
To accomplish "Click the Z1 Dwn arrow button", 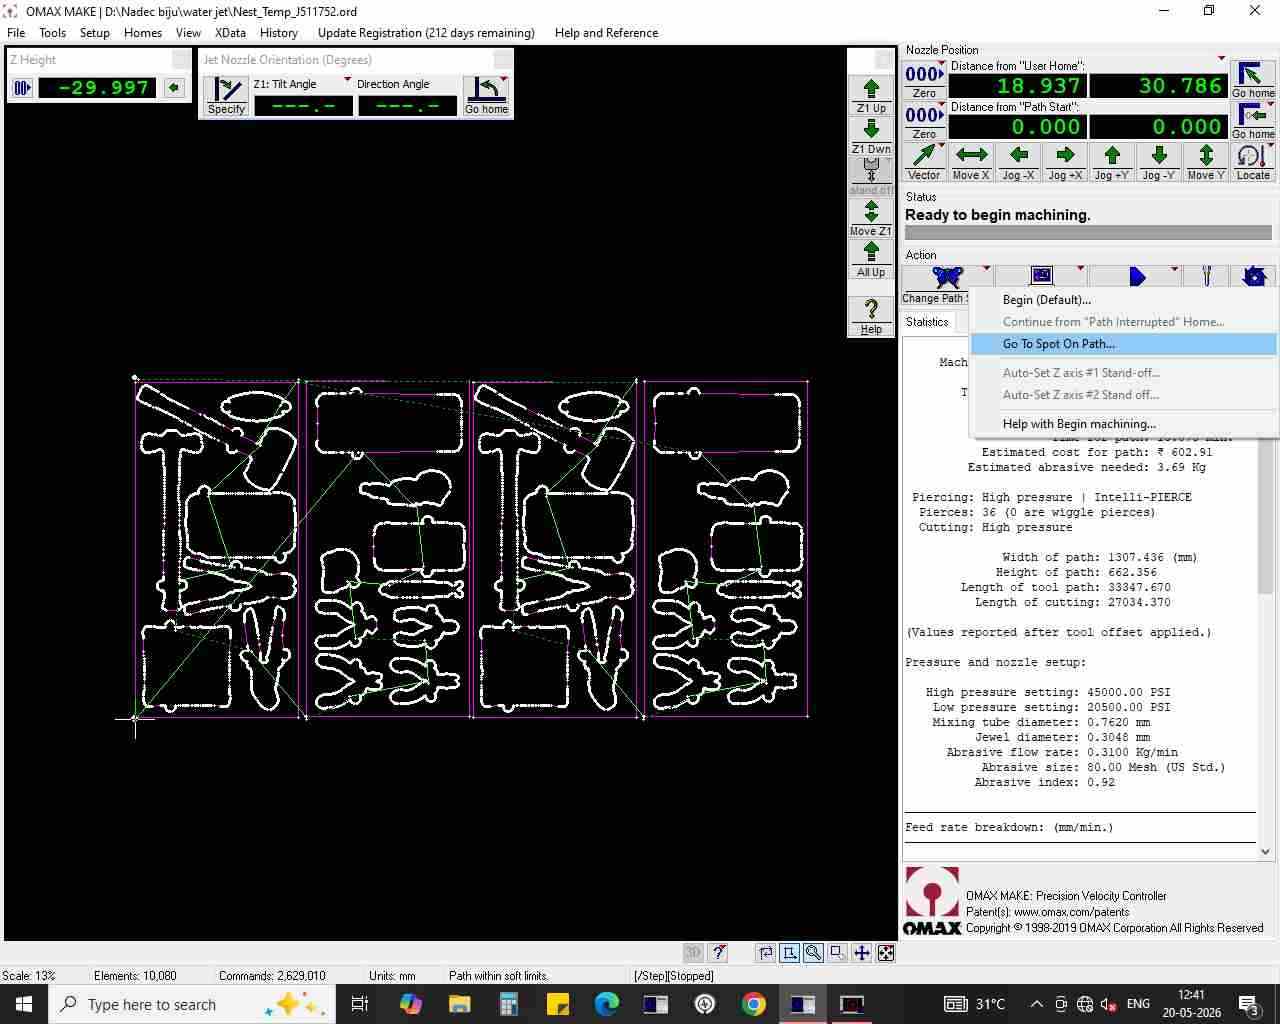I will (x=871, y=136).
